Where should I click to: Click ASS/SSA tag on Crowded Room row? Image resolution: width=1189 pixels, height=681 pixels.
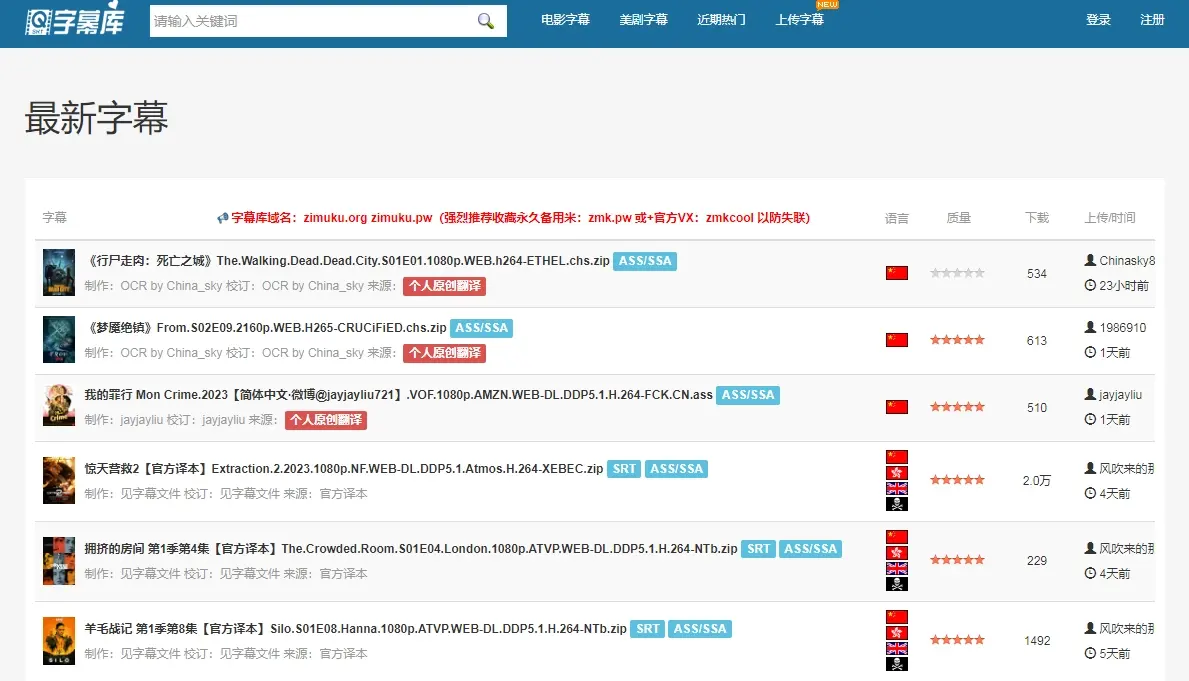click(810, 549)
